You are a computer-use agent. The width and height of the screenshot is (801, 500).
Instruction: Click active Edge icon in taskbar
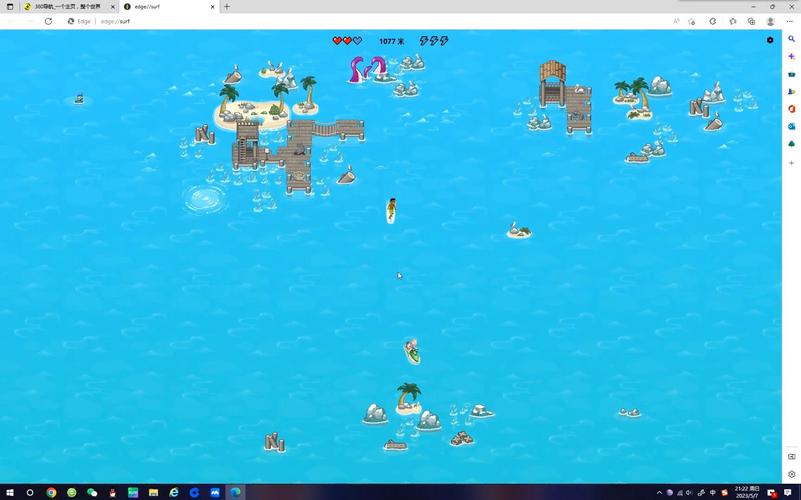coord(235,492)
